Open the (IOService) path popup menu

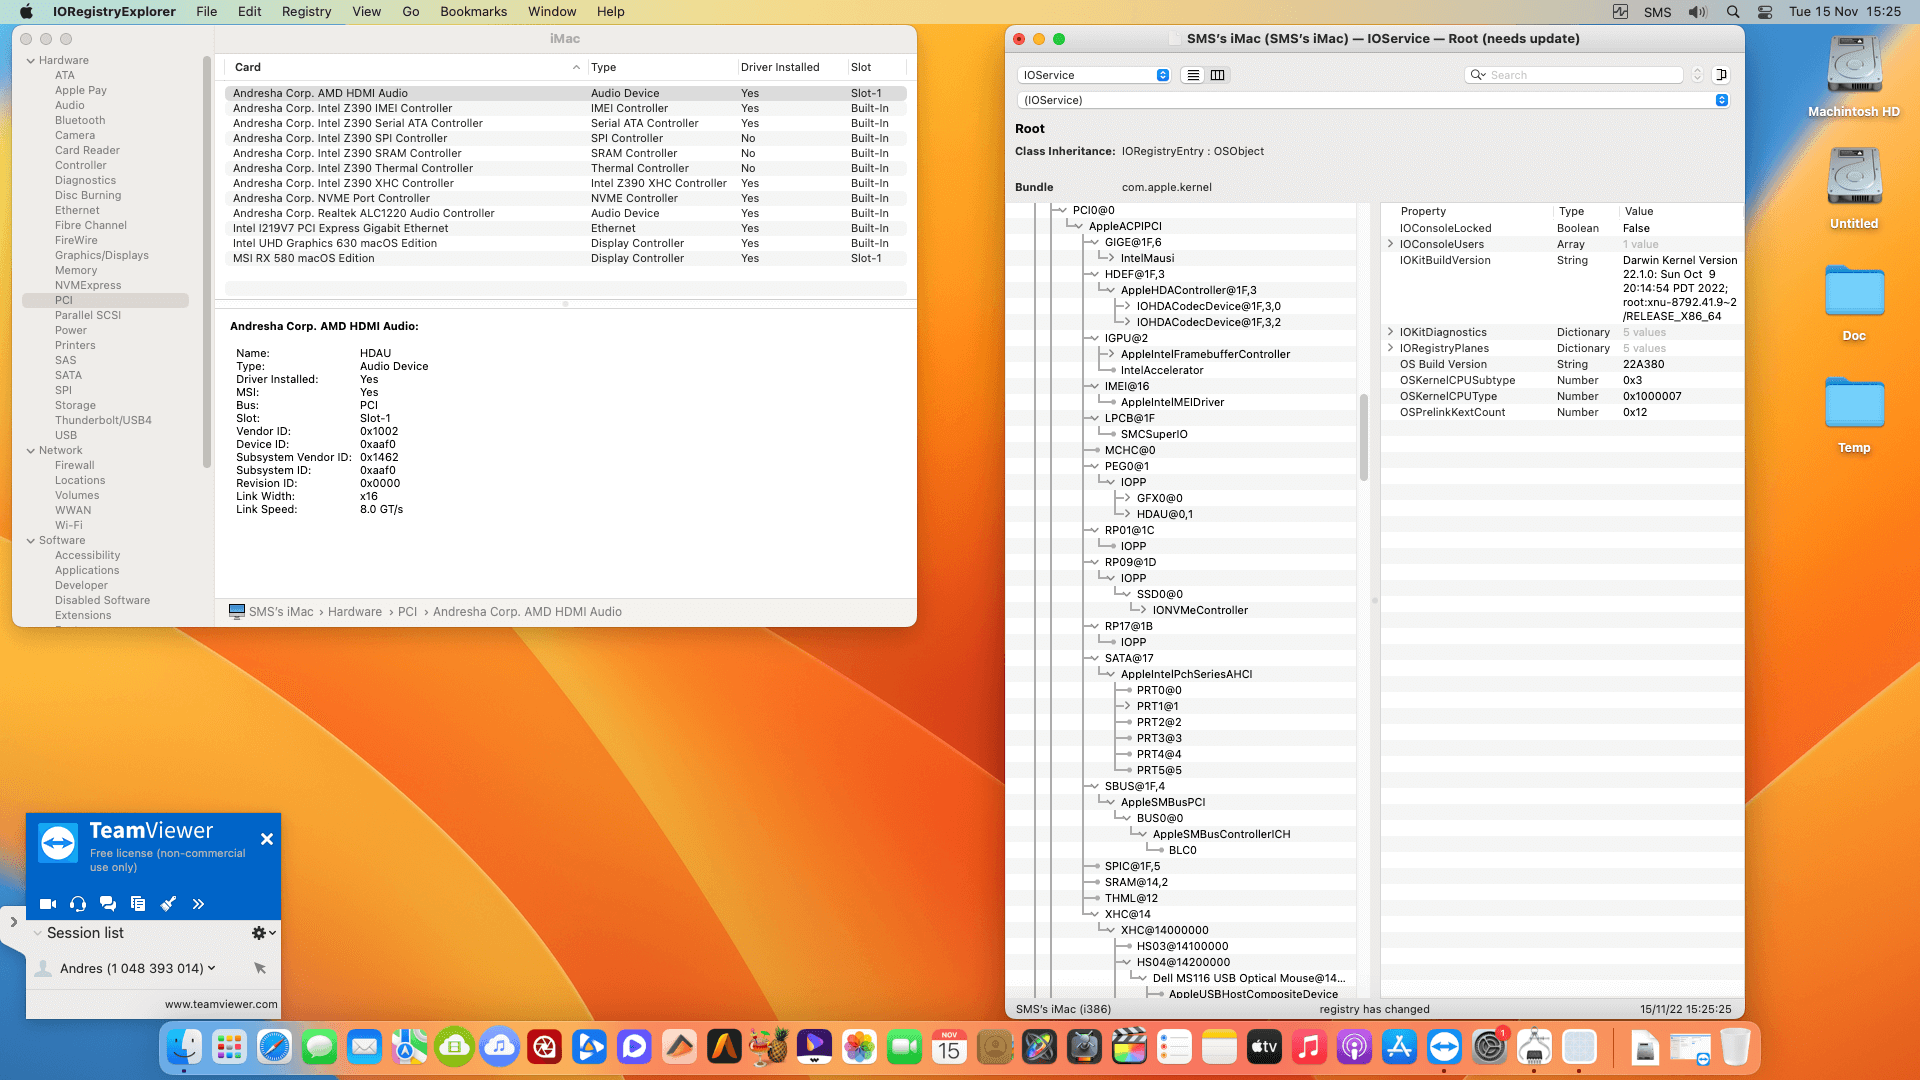pos(1373,100)
